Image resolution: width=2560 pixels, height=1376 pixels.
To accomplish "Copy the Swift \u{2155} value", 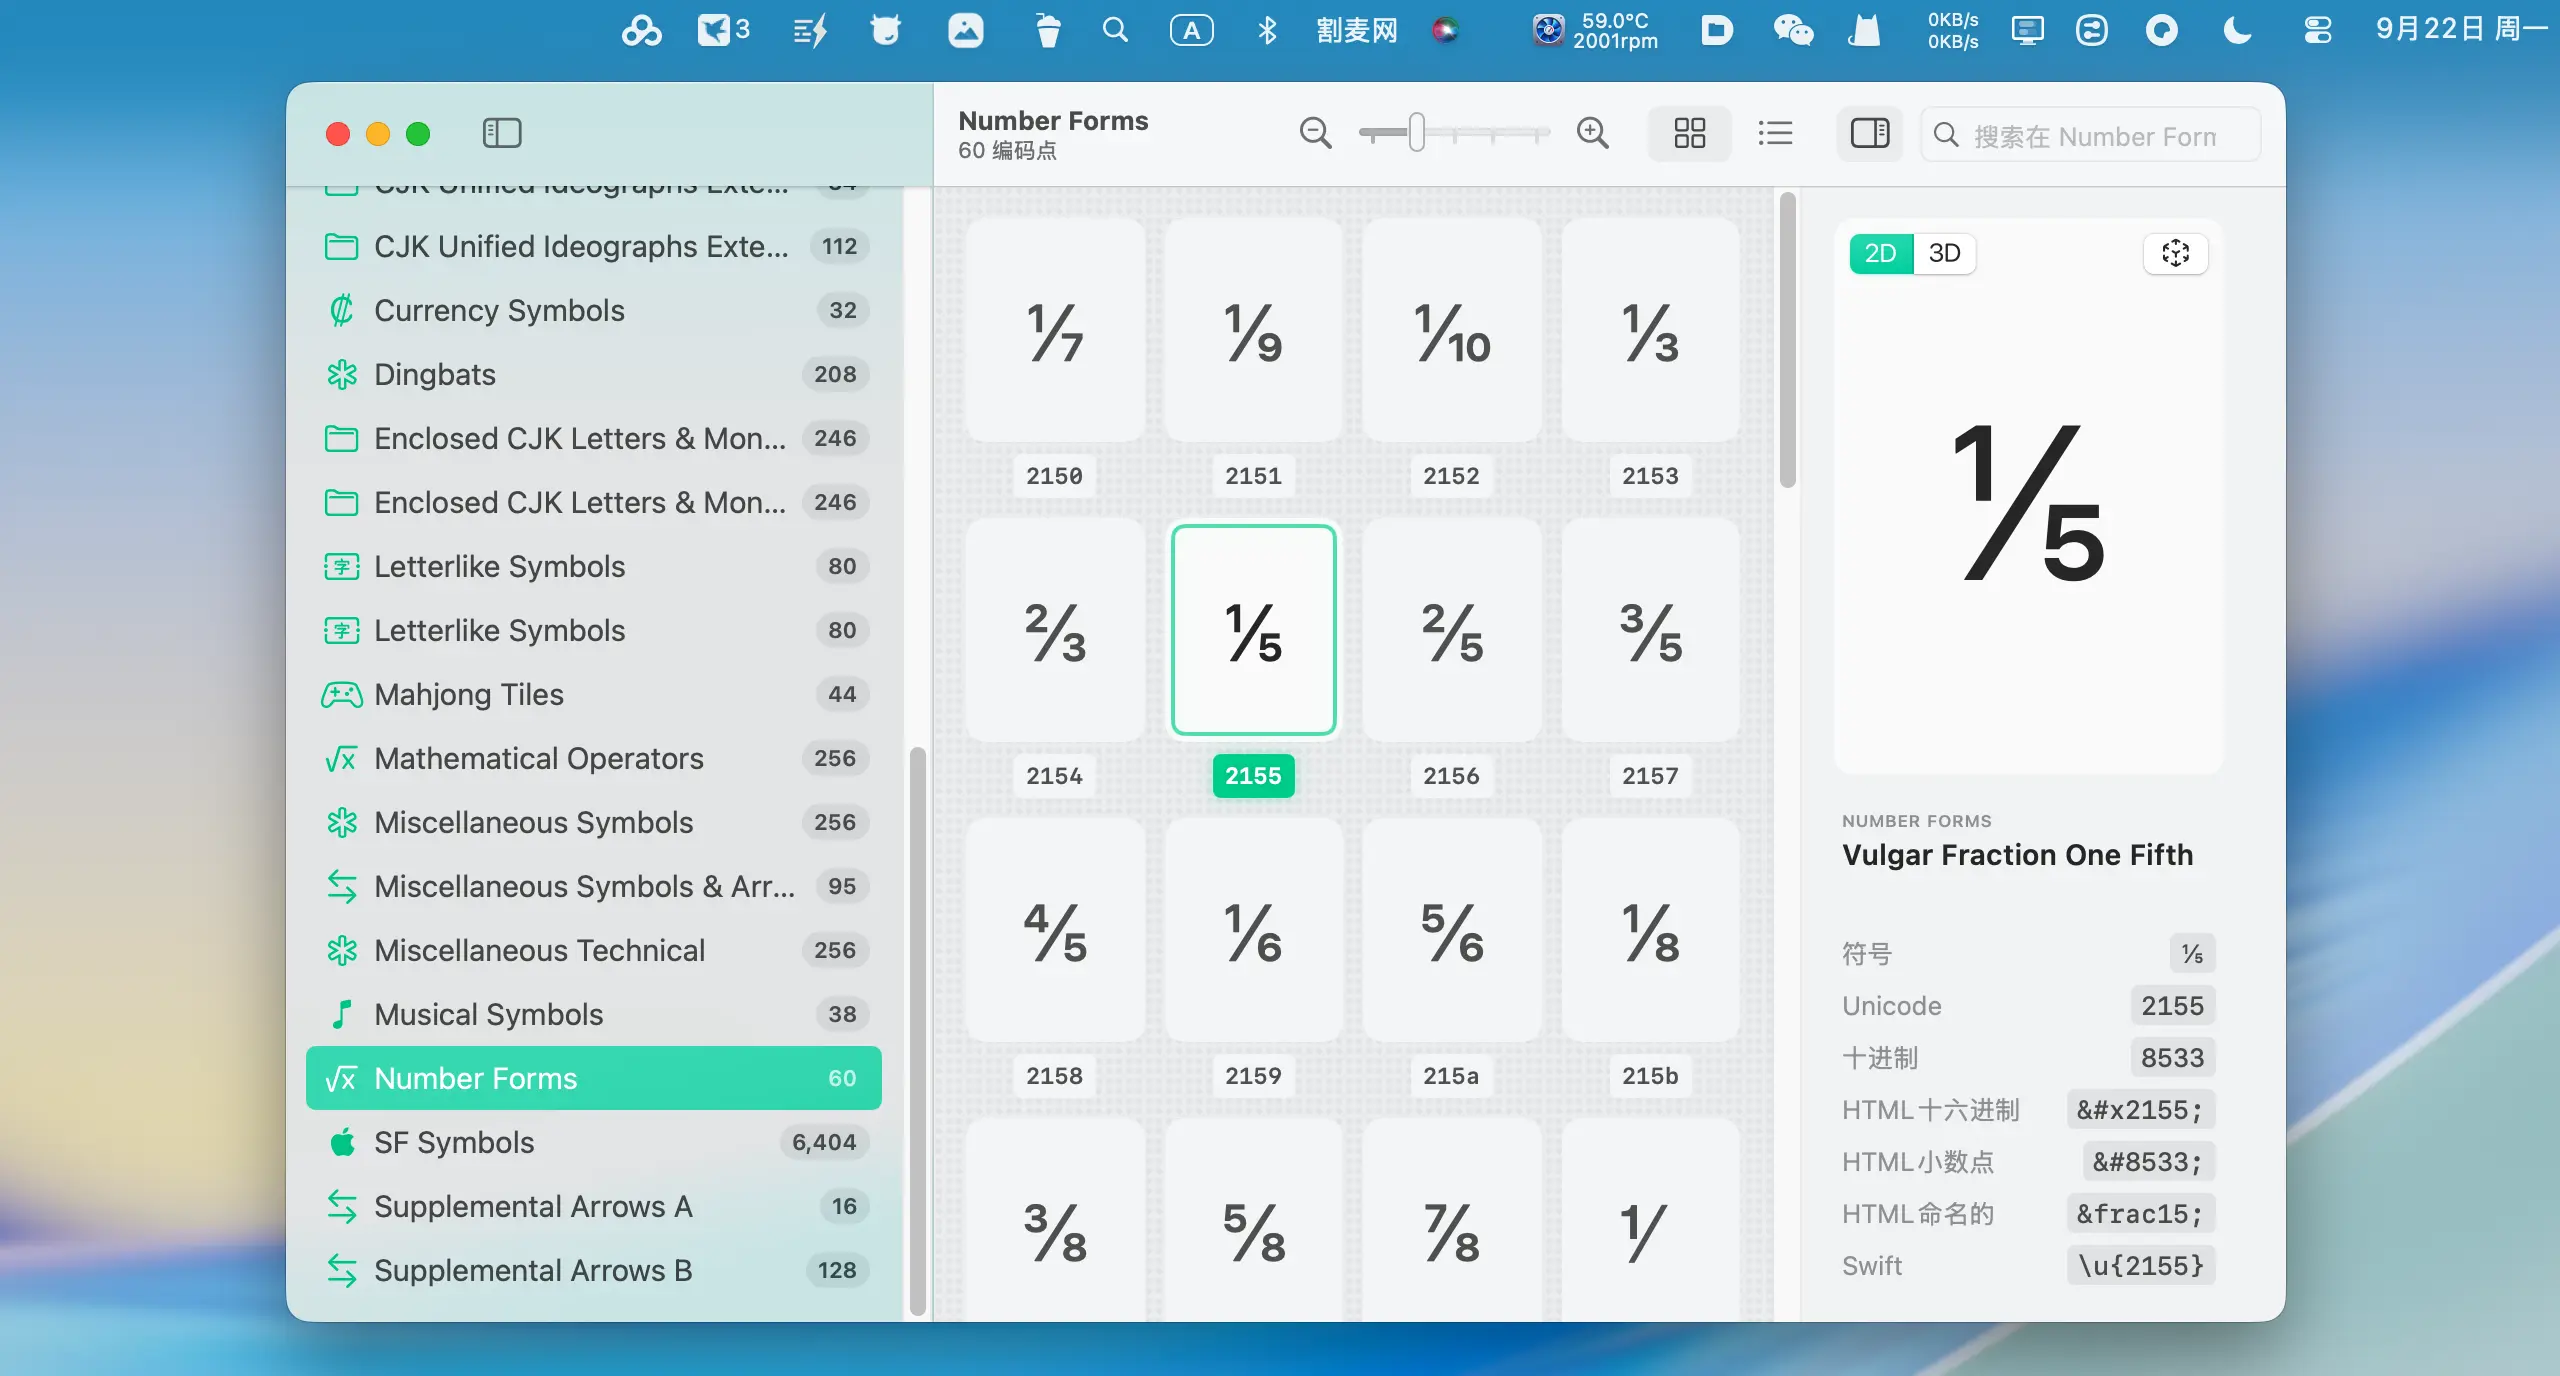I will [x=2140, y=1266].
